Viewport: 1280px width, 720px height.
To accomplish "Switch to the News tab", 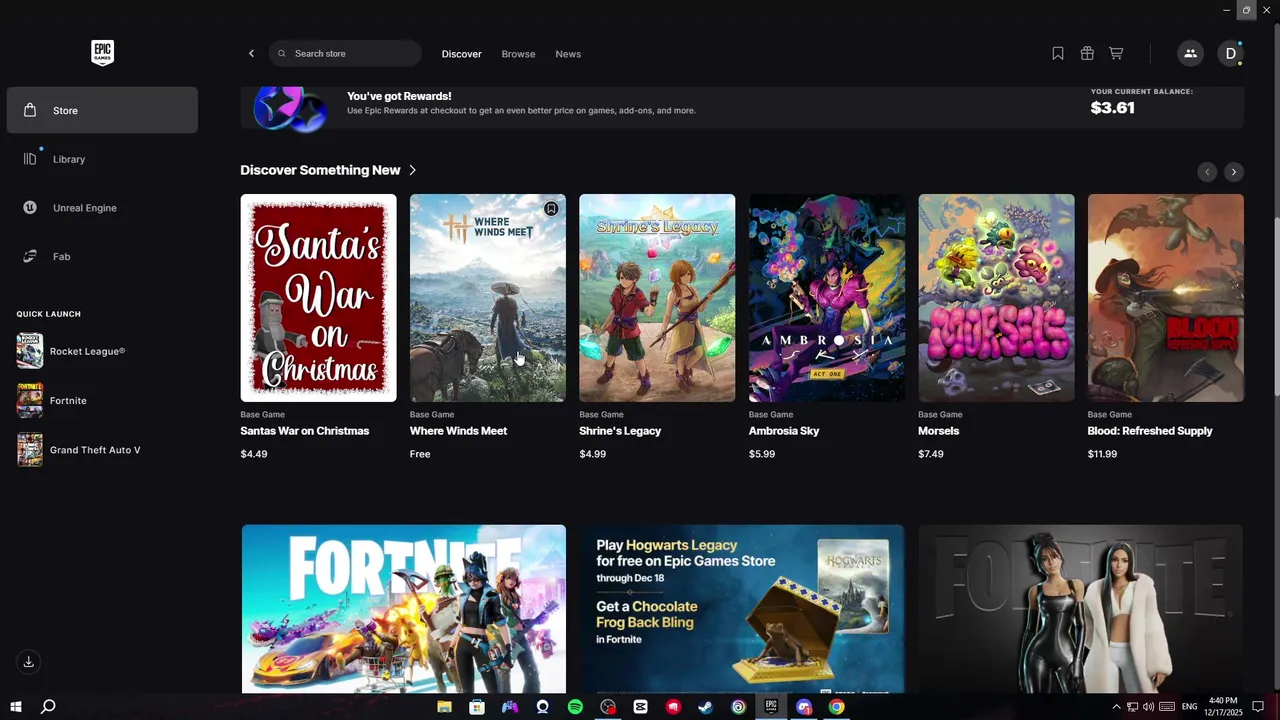I will pyautogui.click(x=568, y=54).
